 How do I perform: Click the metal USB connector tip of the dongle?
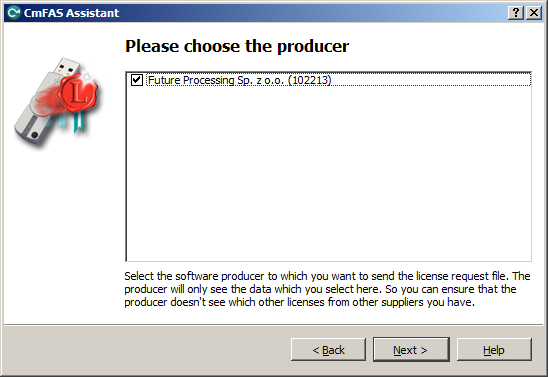(x=66, y=66)
